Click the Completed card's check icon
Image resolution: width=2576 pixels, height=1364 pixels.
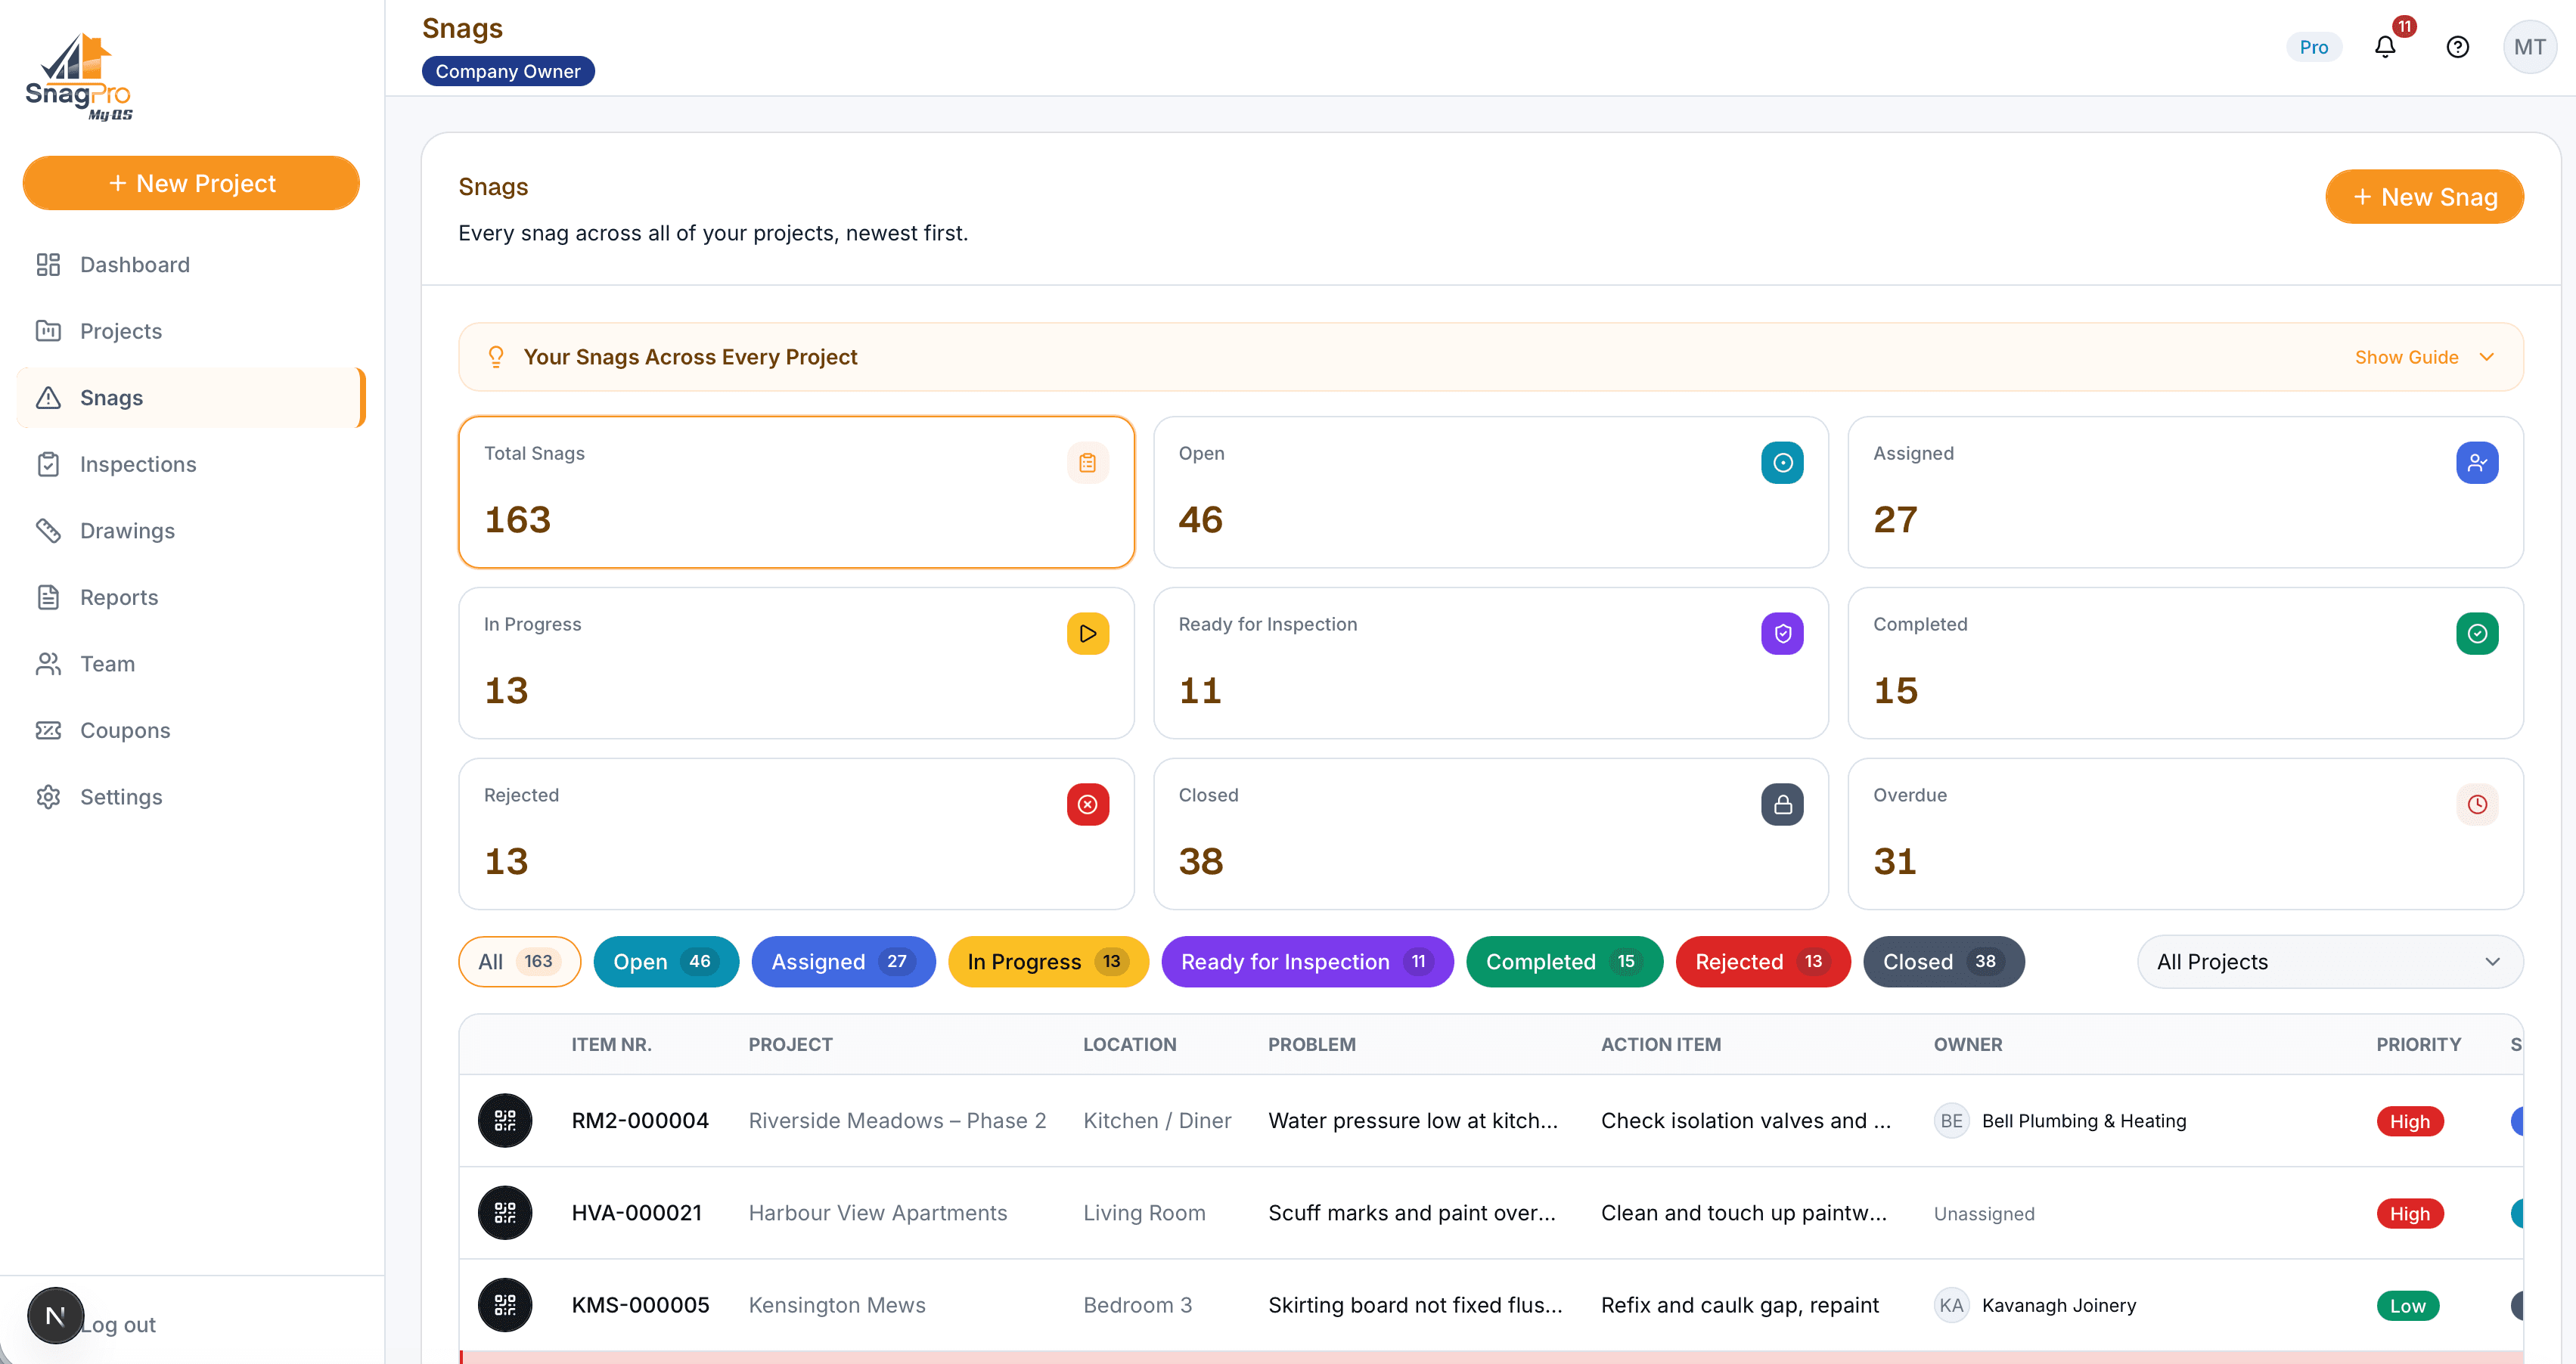pyautogui.click(x=2477, y=634)
